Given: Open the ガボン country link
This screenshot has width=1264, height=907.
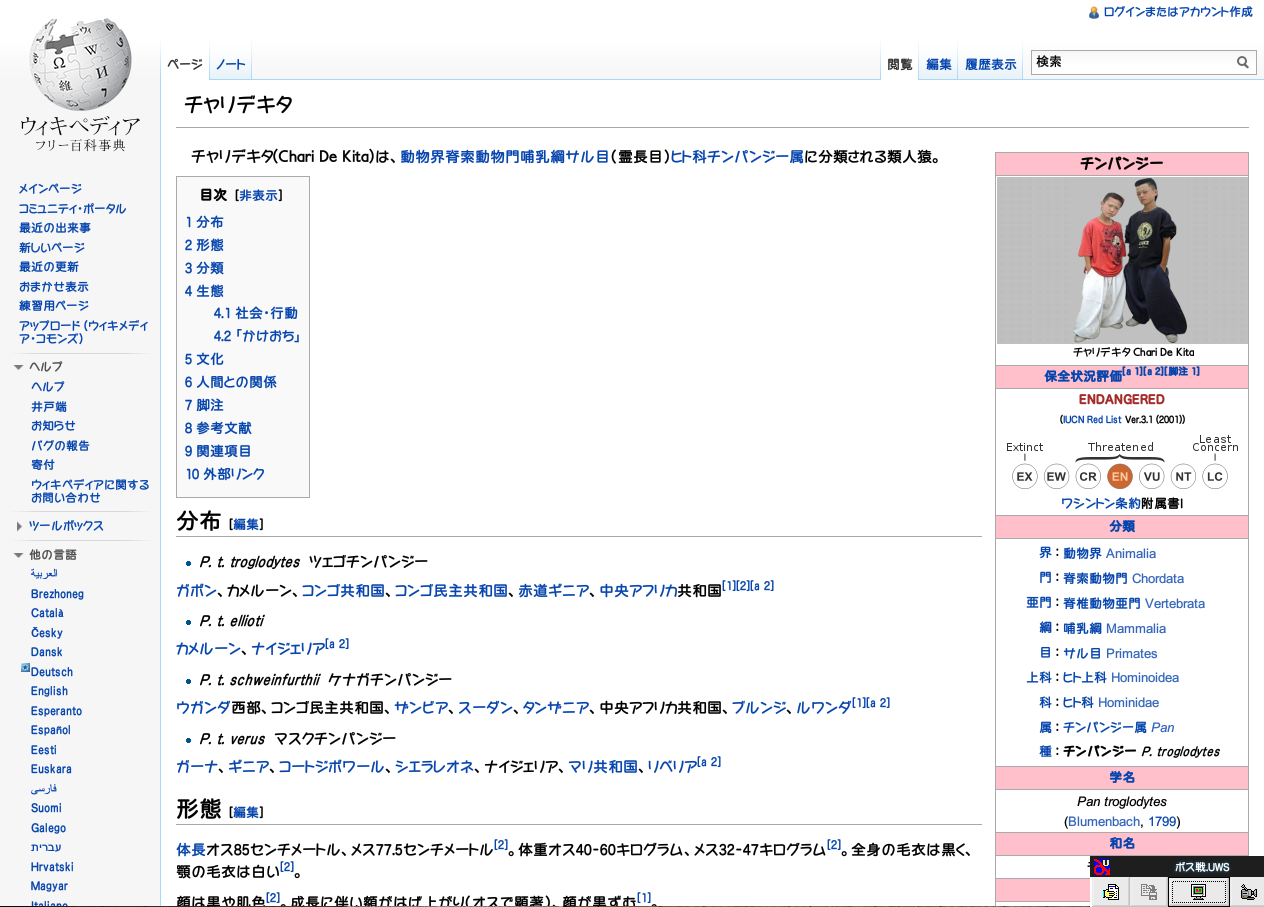Looking at the screenshot, I should [x=196, y=591].
